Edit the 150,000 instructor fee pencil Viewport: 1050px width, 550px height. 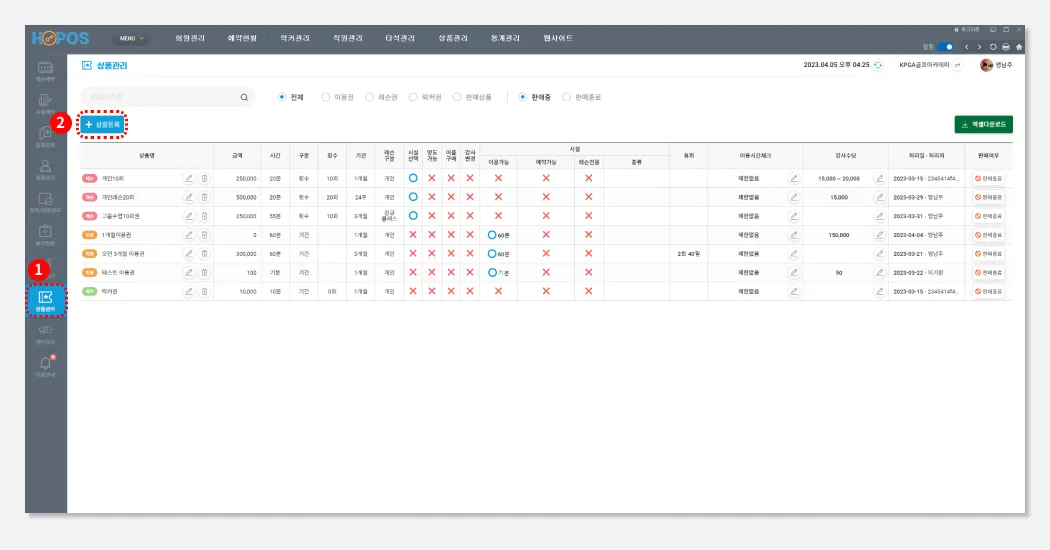[x=879, y=235]
